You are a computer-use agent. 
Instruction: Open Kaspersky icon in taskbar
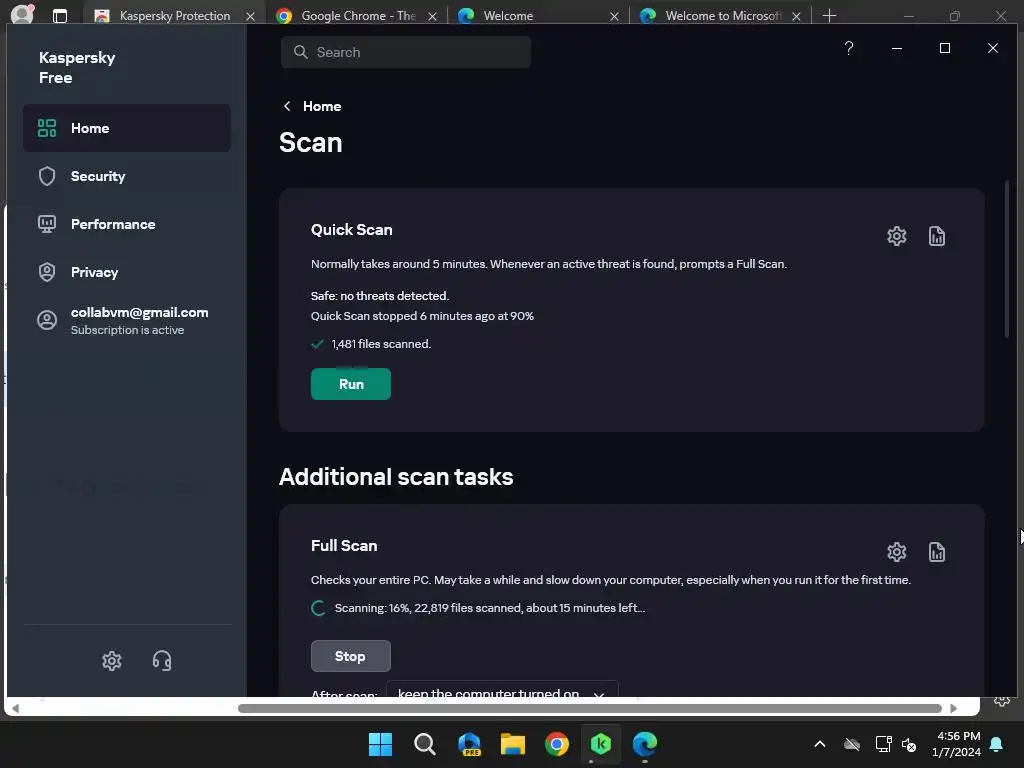[601, 744]
